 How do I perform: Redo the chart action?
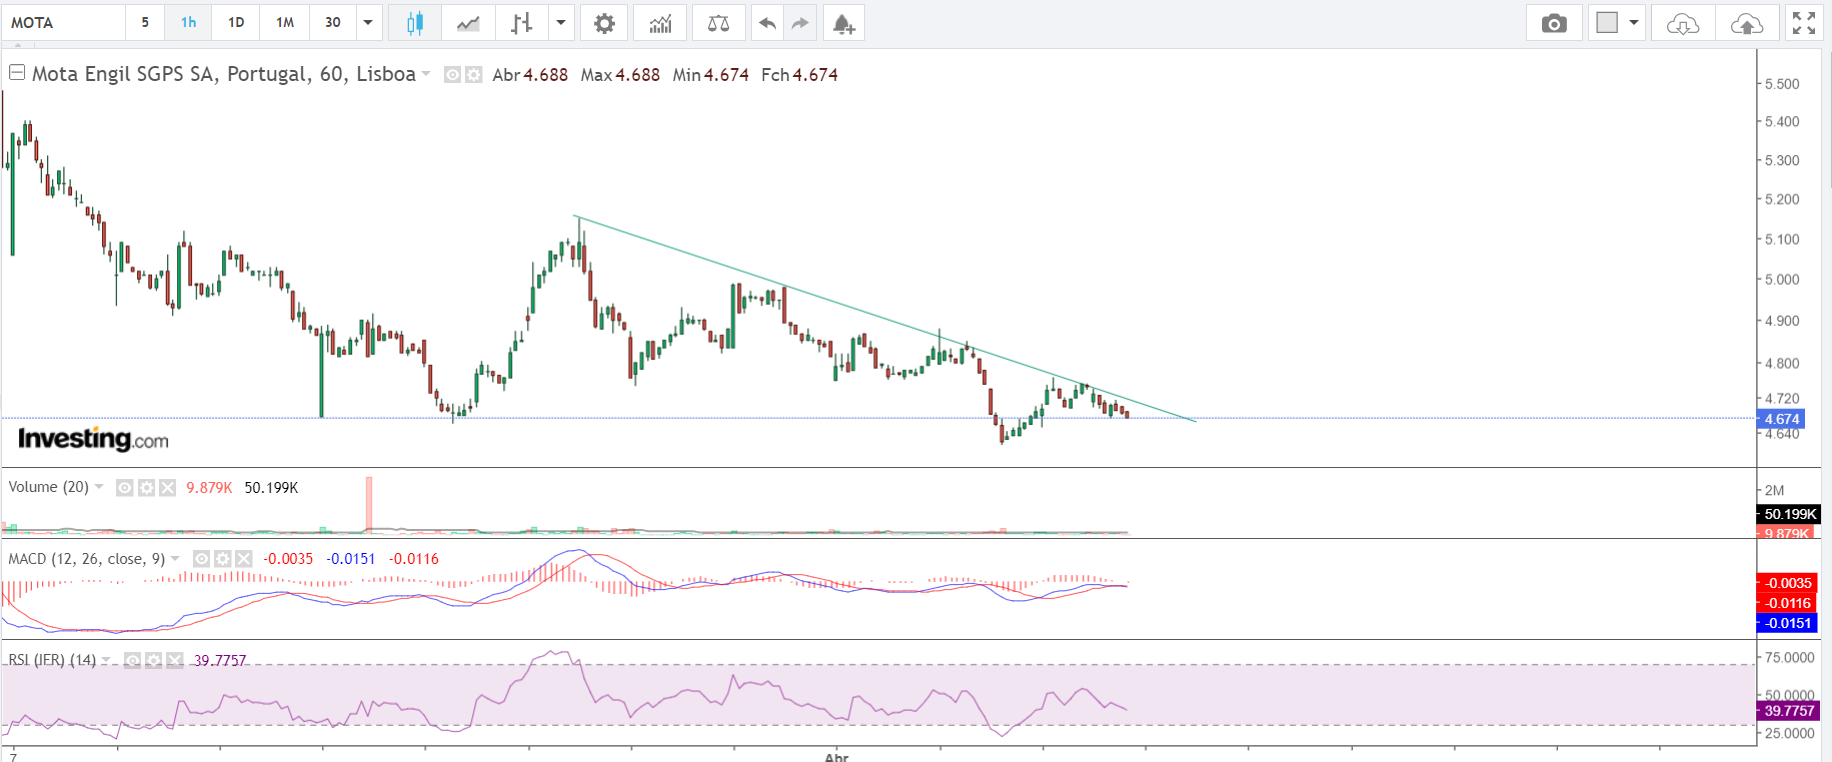[x=800, y=23]
